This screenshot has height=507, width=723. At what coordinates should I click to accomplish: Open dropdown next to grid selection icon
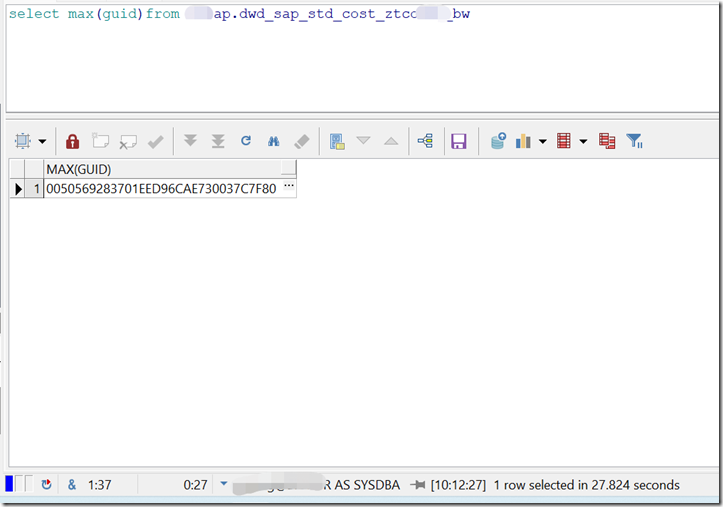(42, 141)
